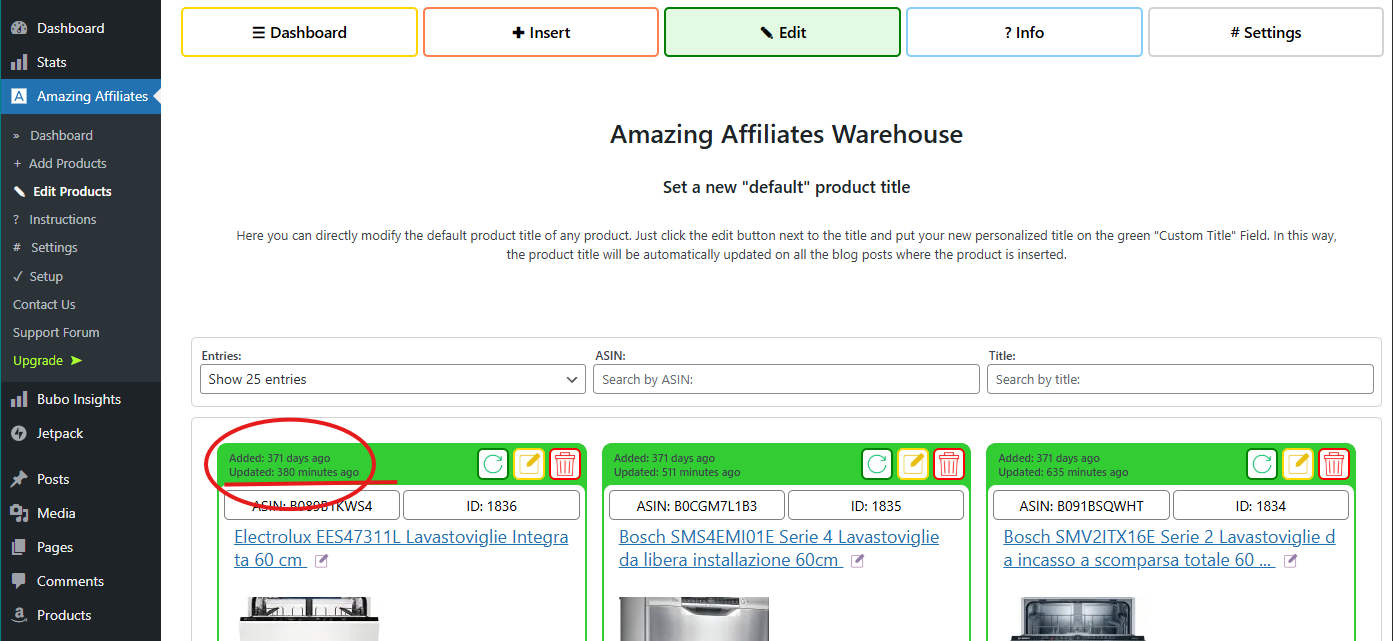The height and width of the screenshot is (641, 1393).
Task: Open Bubo Insights menu item
Action: tap(80, 399)
